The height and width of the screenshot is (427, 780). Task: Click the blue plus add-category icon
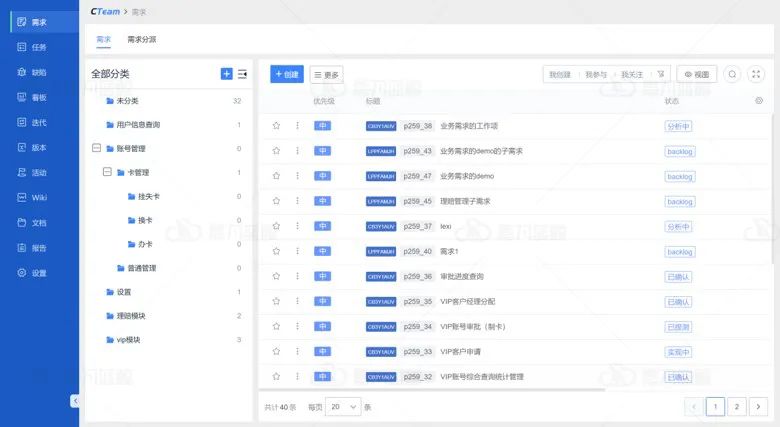click(x=226, y=74)
